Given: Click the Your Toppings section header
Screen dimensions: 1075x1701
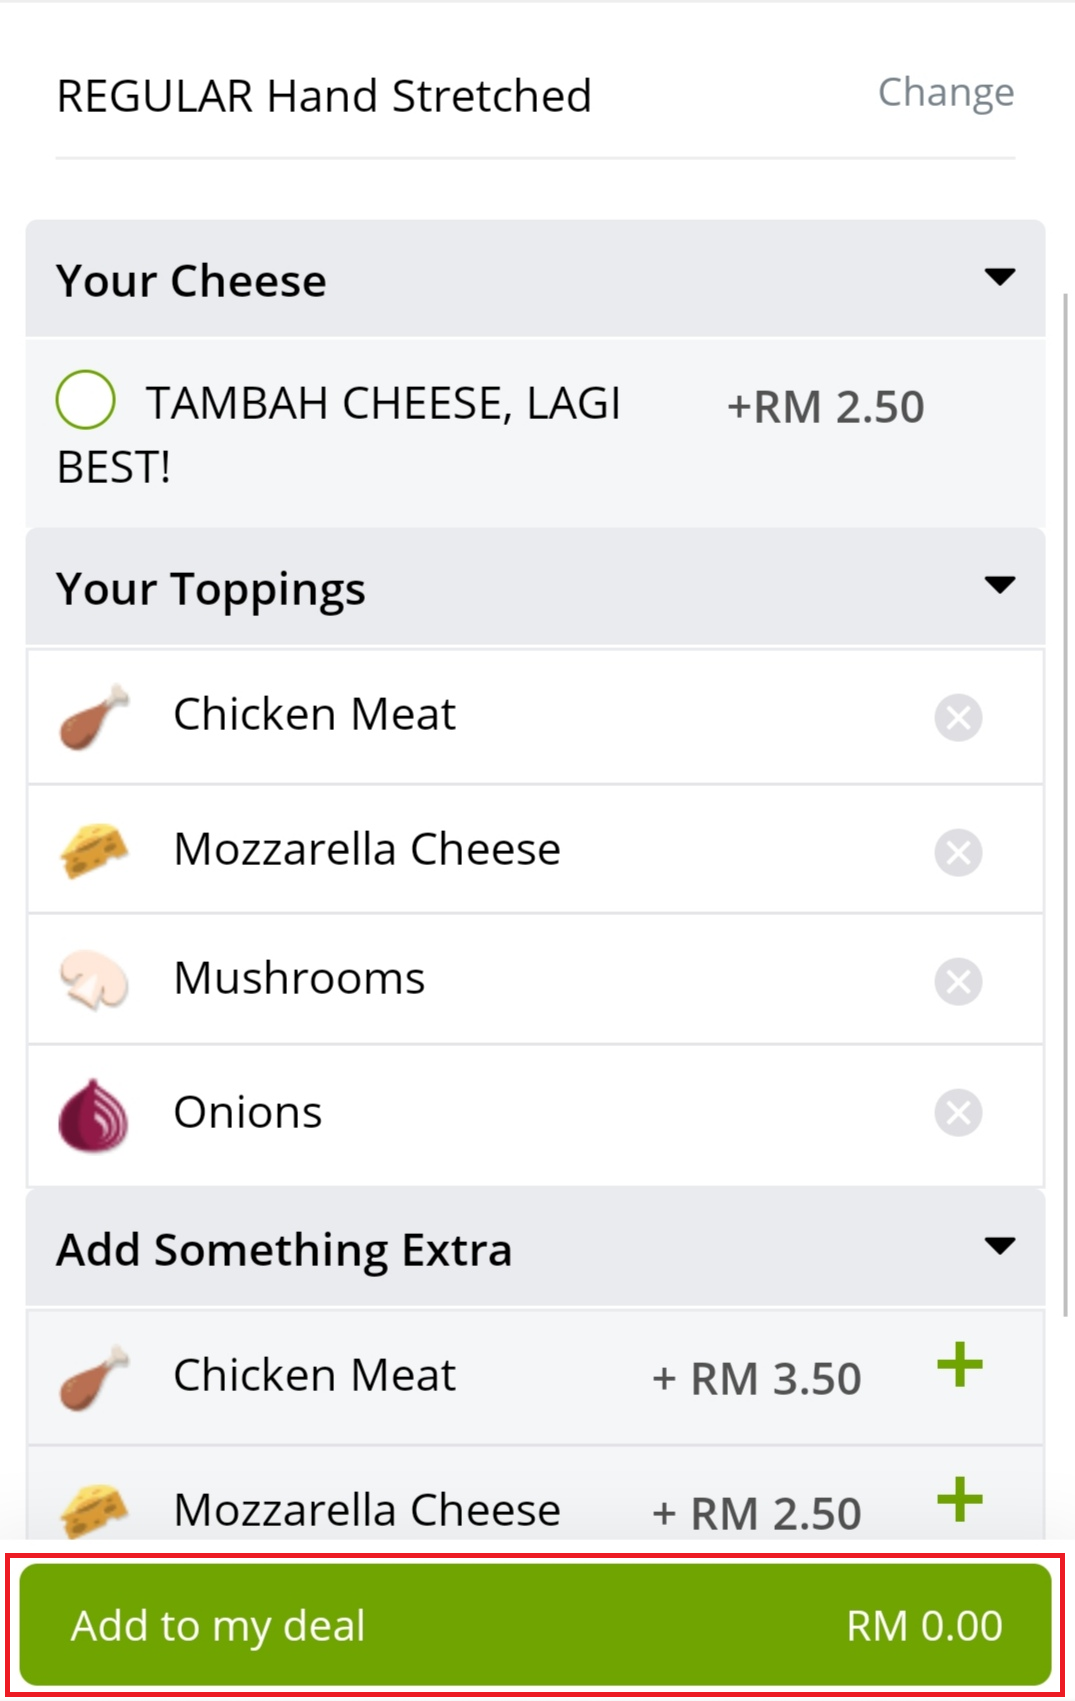Looking at the screenshot, I should click(x=211, y=589).
